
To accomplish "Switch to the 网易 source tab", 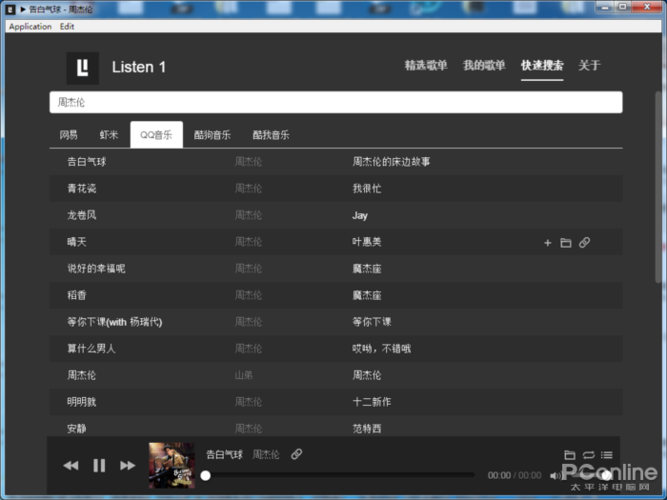I will pyautogui.click(x=68, y=135).
